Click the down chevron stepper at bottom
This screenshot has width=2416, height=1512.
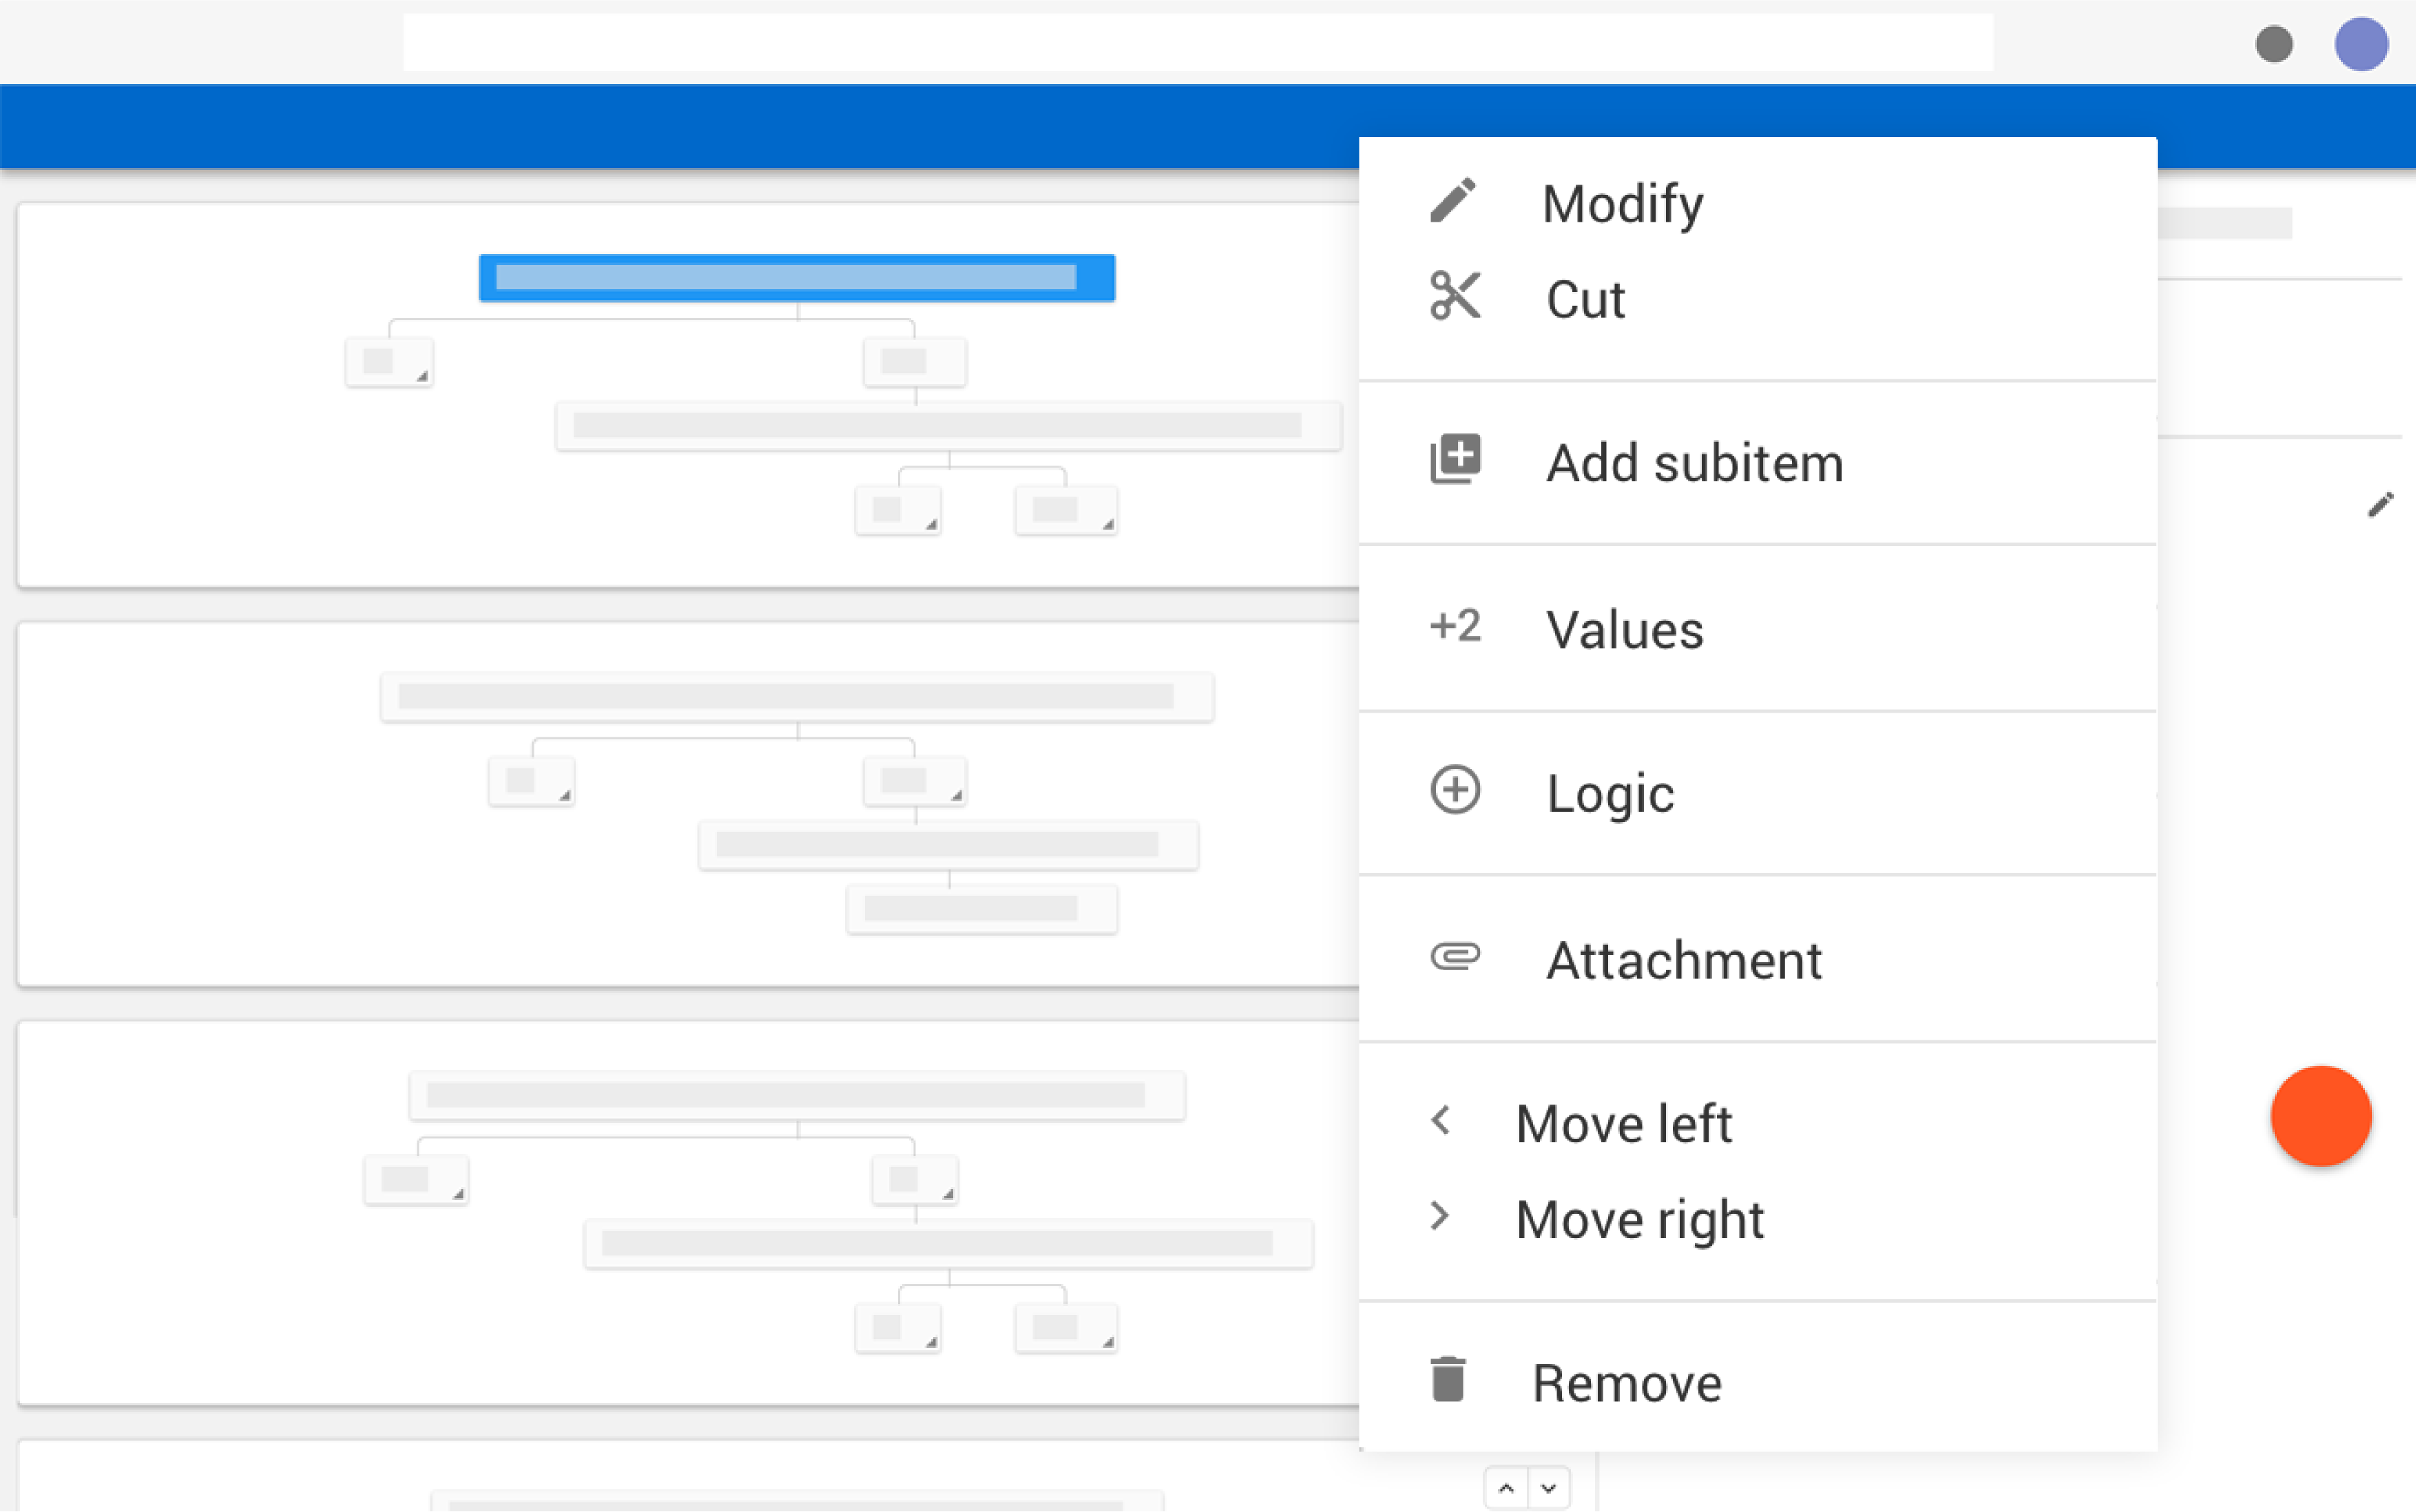[x=1549, y=1488]
